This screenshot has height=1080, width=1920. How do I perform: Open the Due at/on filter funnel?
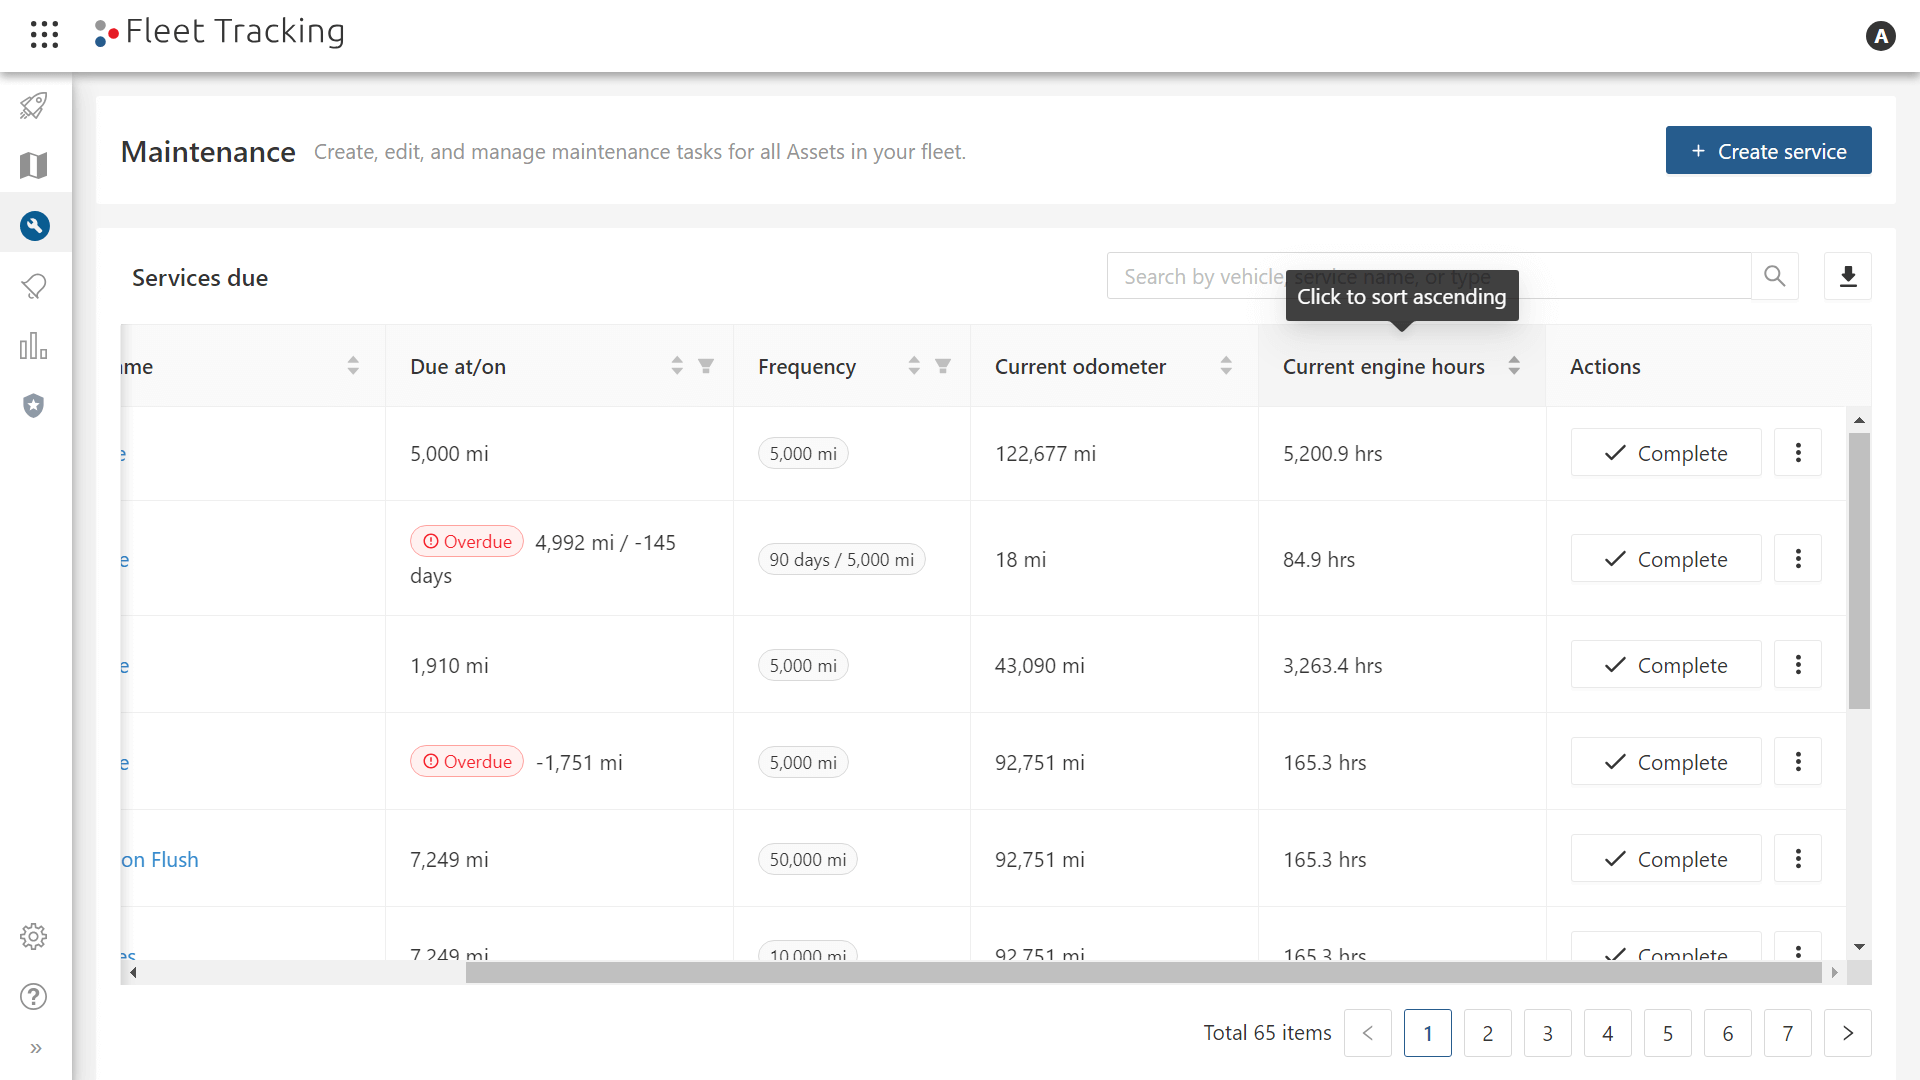coord(706,366)
